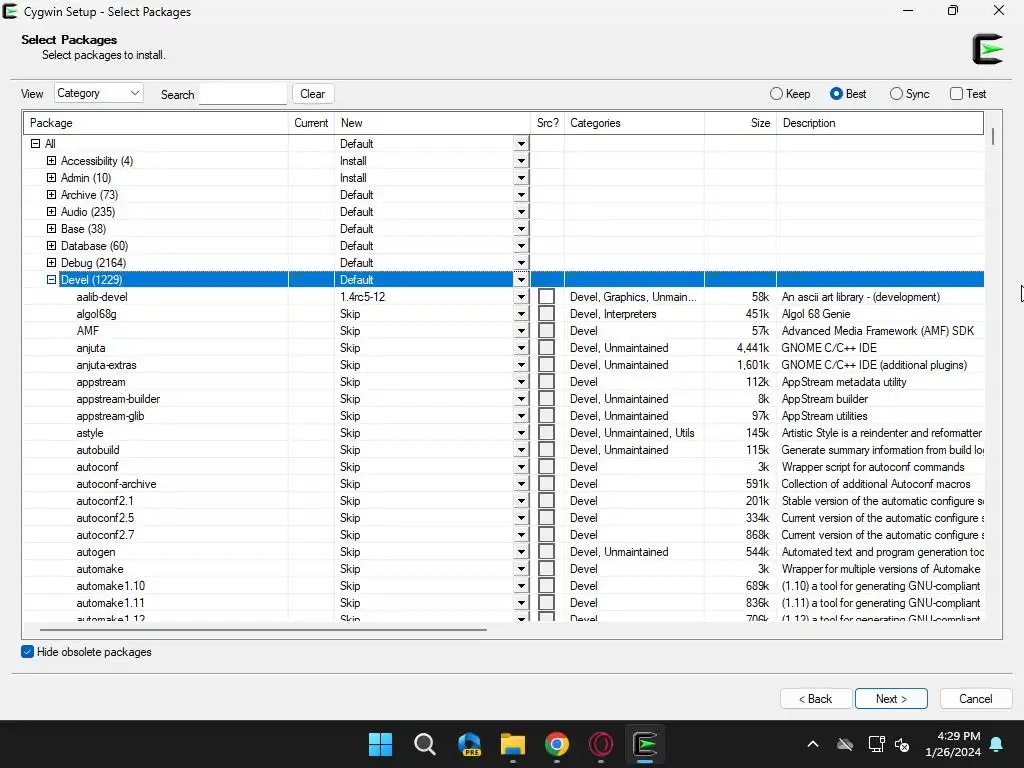Click the Src? column header
Viewport: 1024px width, 768px height.
click(x=547, y=123)
